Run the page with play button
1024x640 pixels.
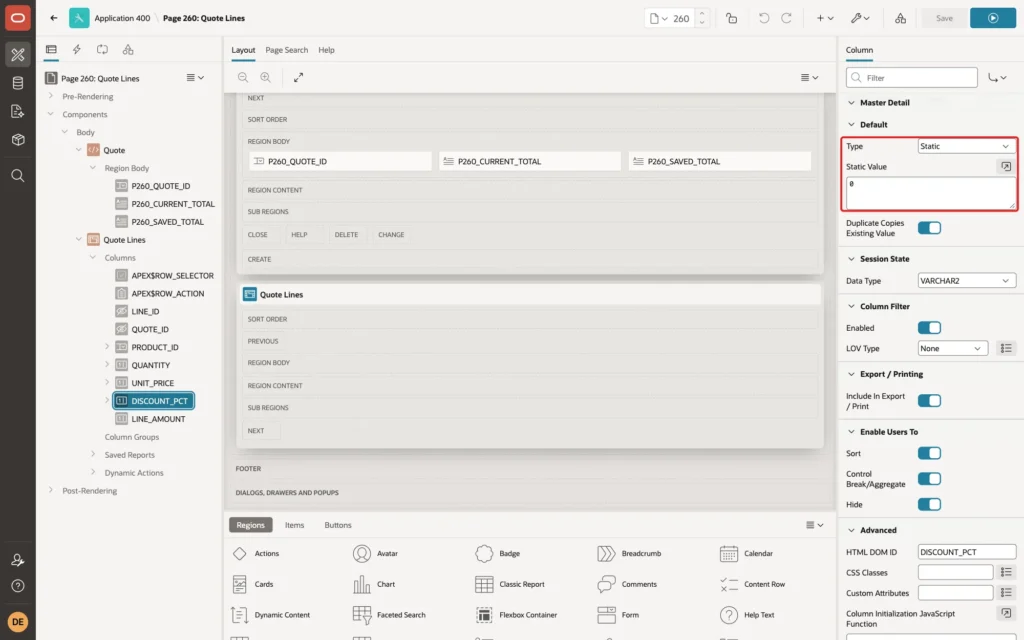(x=993, y=18)
